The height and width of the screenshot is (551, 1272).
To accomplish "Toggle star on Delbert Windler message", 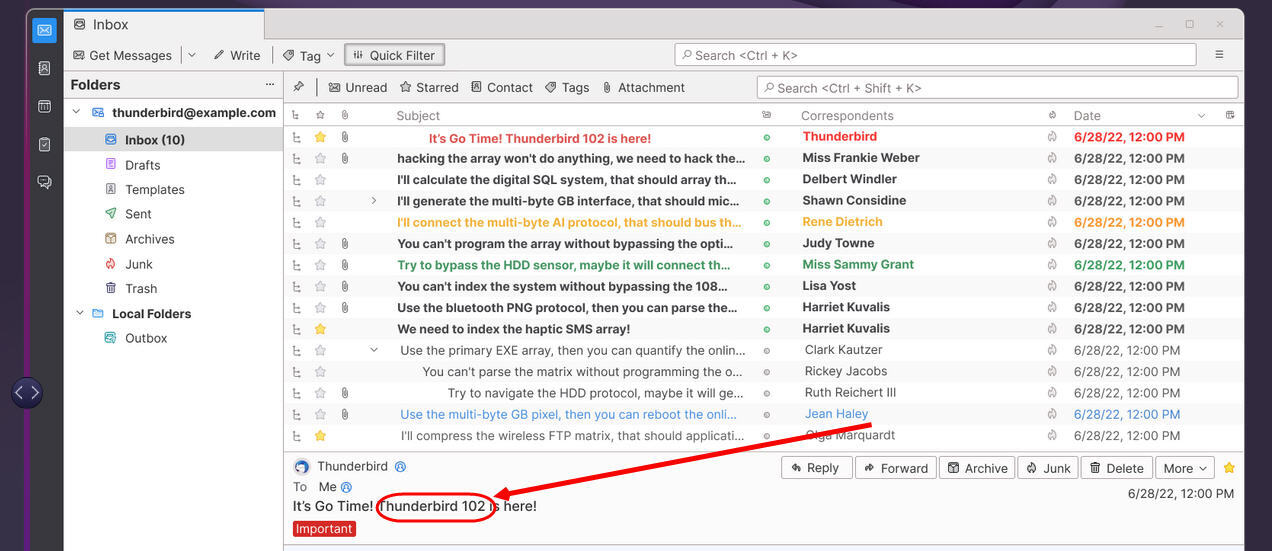I will pyautogui.click(x=320, y=180).
